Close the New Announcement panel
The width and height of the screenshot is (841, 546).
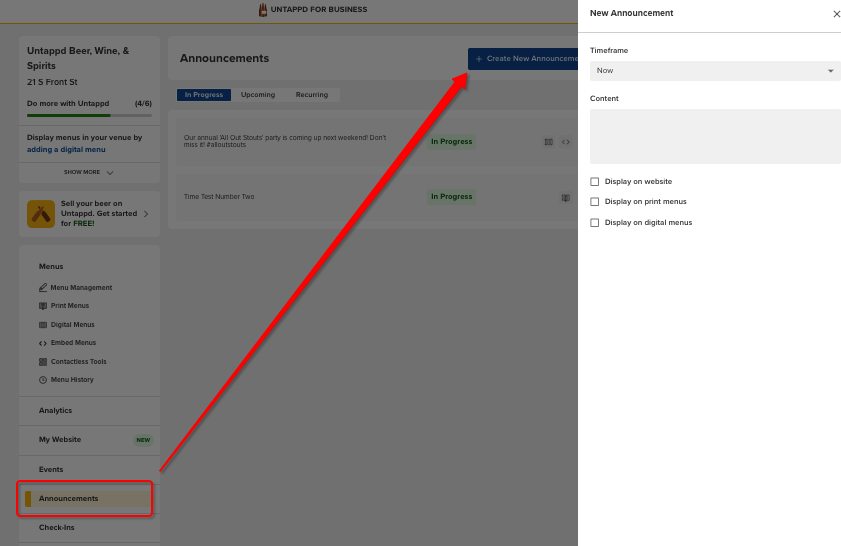[836, 14]
